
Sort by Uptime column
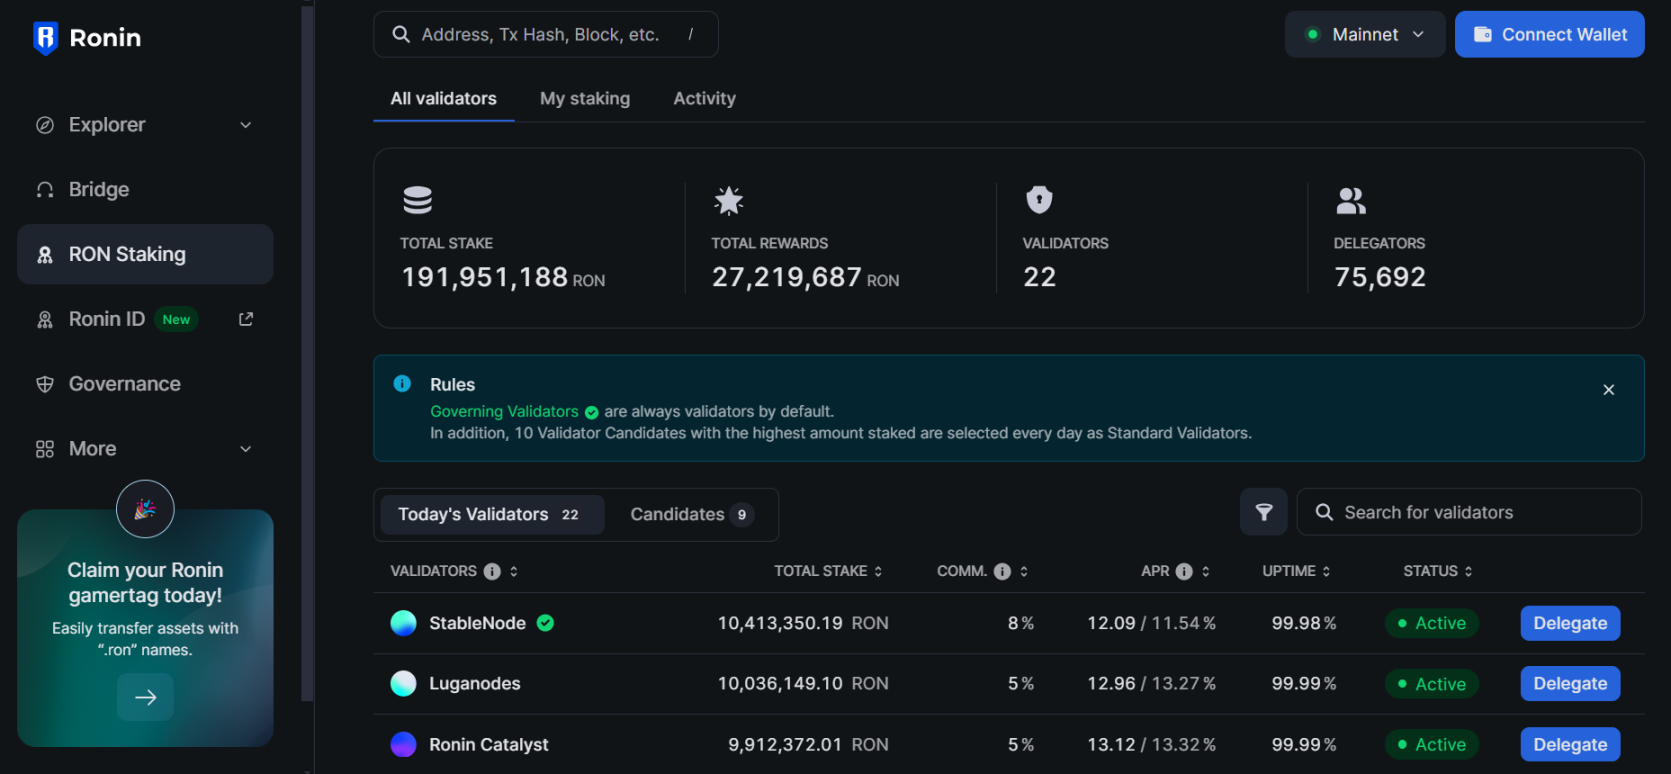click(x=1296, y=571)
